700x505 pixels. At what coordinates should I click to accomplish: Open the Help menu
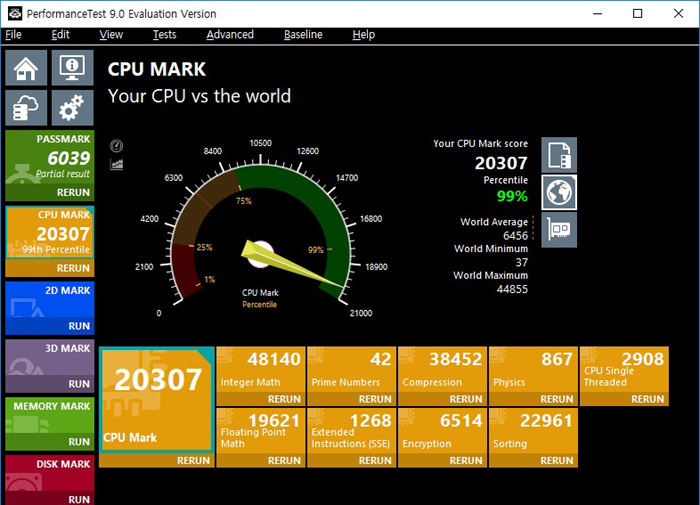[363, 35]
